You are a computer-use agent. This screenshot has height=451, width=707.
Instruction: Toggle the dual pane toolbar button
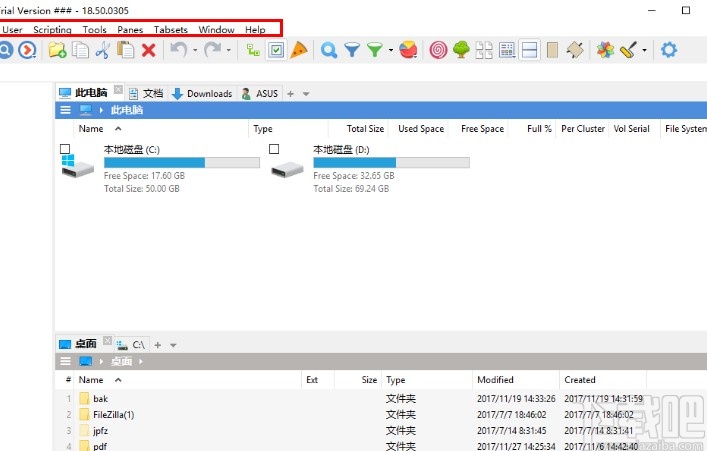[x=529, y=50]
